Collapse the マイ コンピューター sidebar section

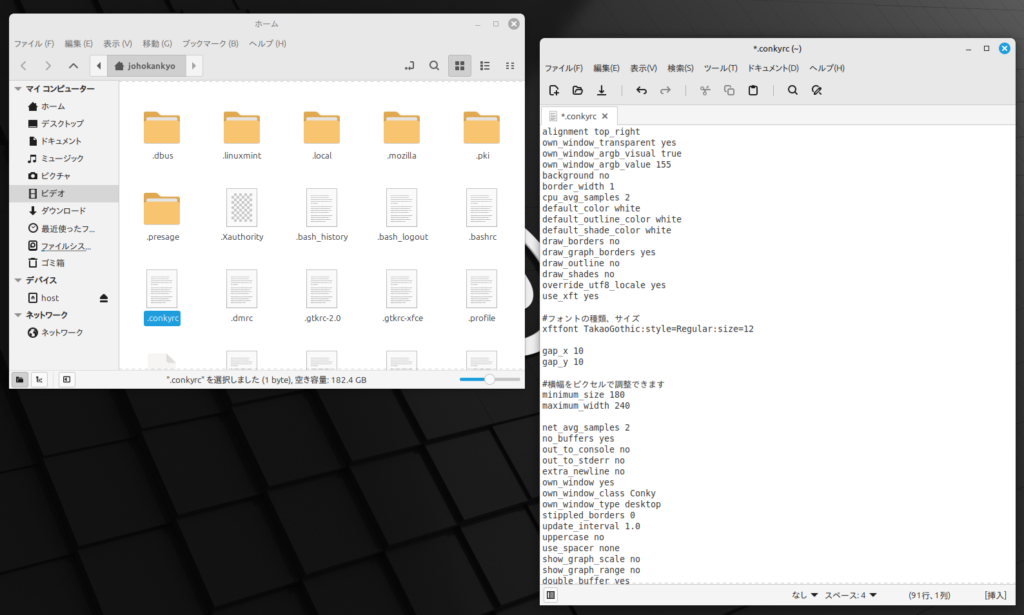tap(18, 89)
